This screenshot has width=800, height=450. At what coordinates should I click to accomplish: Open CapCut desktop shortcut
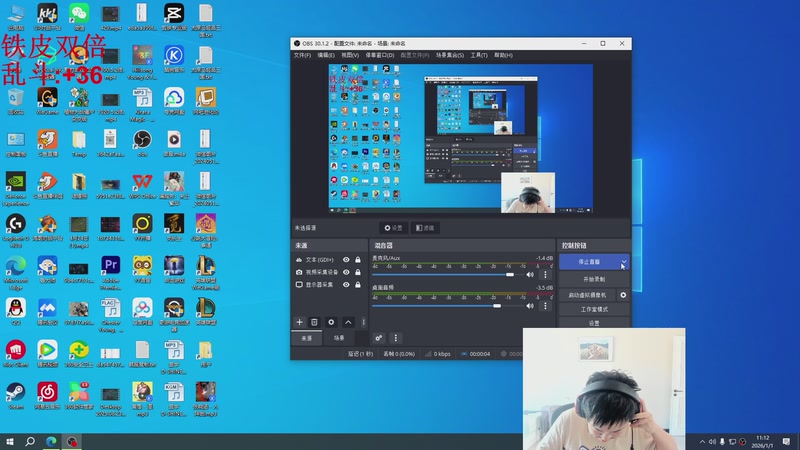coord(174,17)
